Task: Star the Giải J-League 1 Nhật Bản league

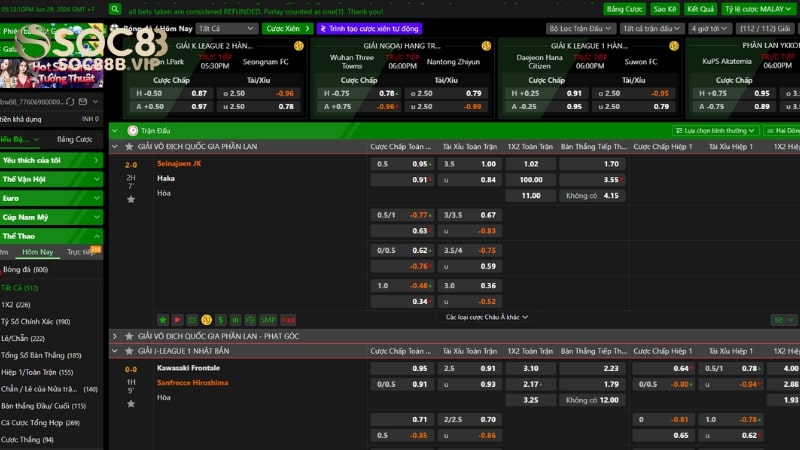Action: 129,351
